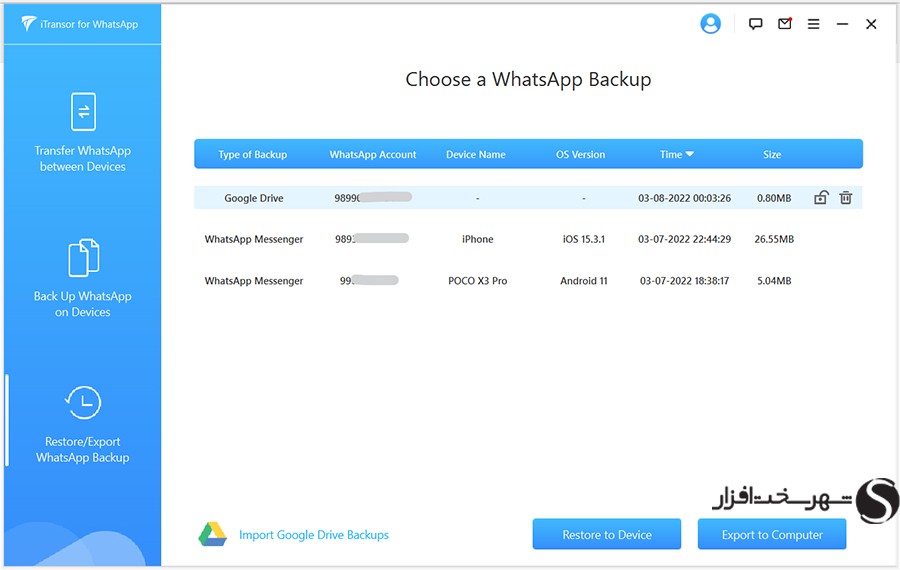Click the Export to Computer button
The width and height of the screenshot is (900, 570).
(x=772, y=534)
